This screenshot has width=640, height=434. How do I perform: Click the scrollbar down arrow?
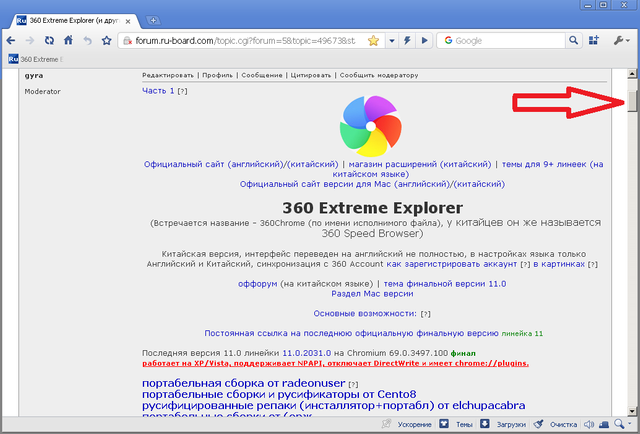tap(632, 411)
